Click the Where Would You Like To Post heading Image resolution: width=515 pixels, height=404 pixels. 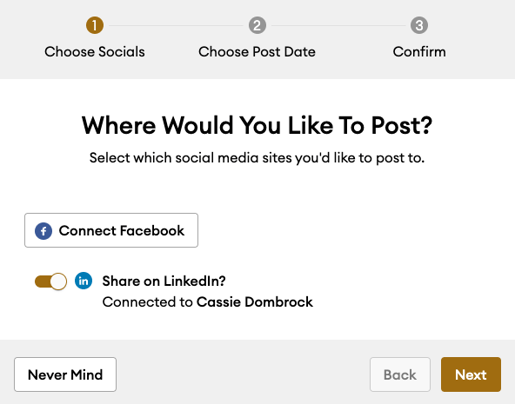(x=257, y=126)
